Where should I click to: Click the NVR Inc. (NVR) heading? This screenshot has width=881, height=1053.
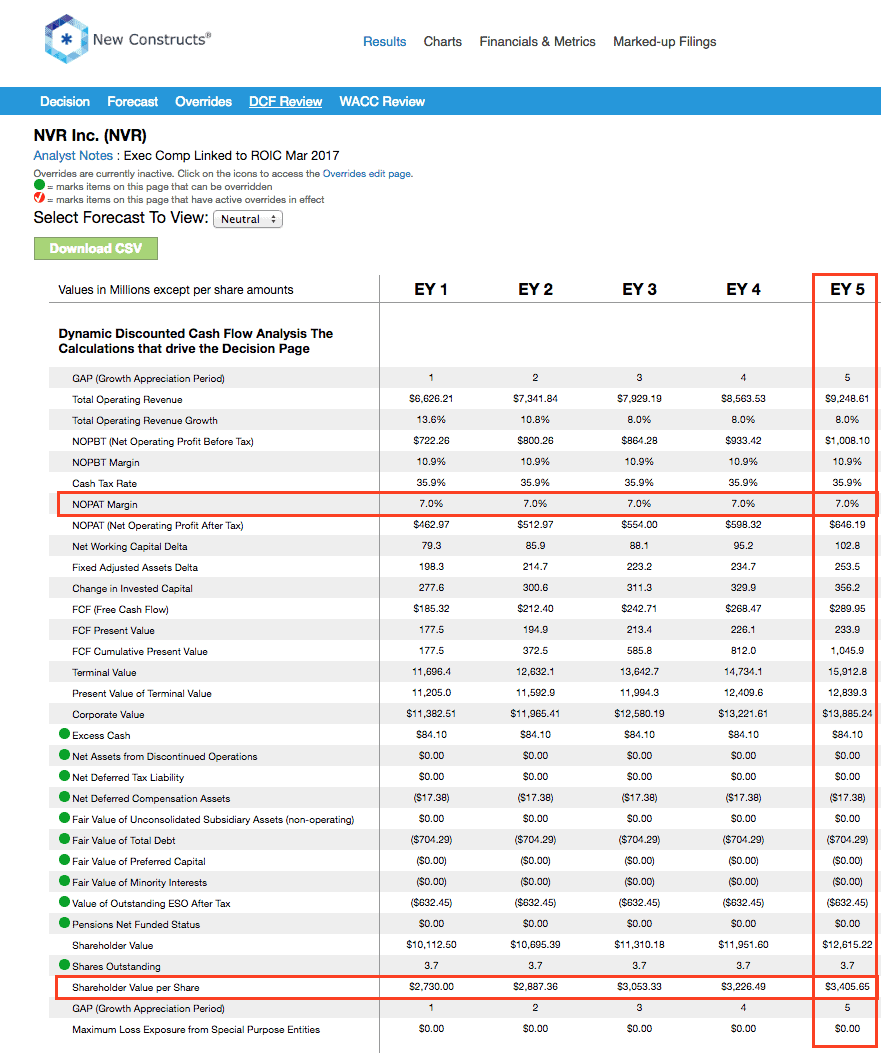click(90, 136)
